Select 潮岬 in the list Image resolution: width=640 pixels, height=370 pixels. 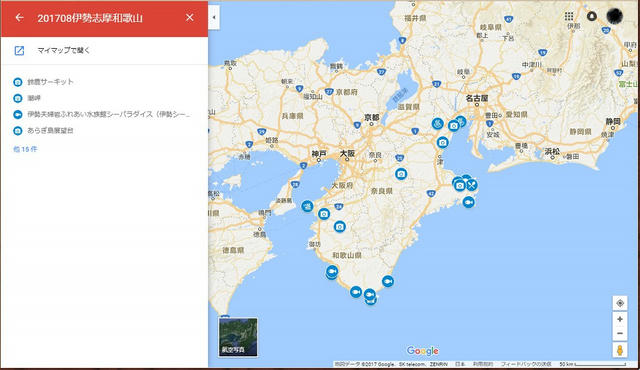click(x=34, y=98)
